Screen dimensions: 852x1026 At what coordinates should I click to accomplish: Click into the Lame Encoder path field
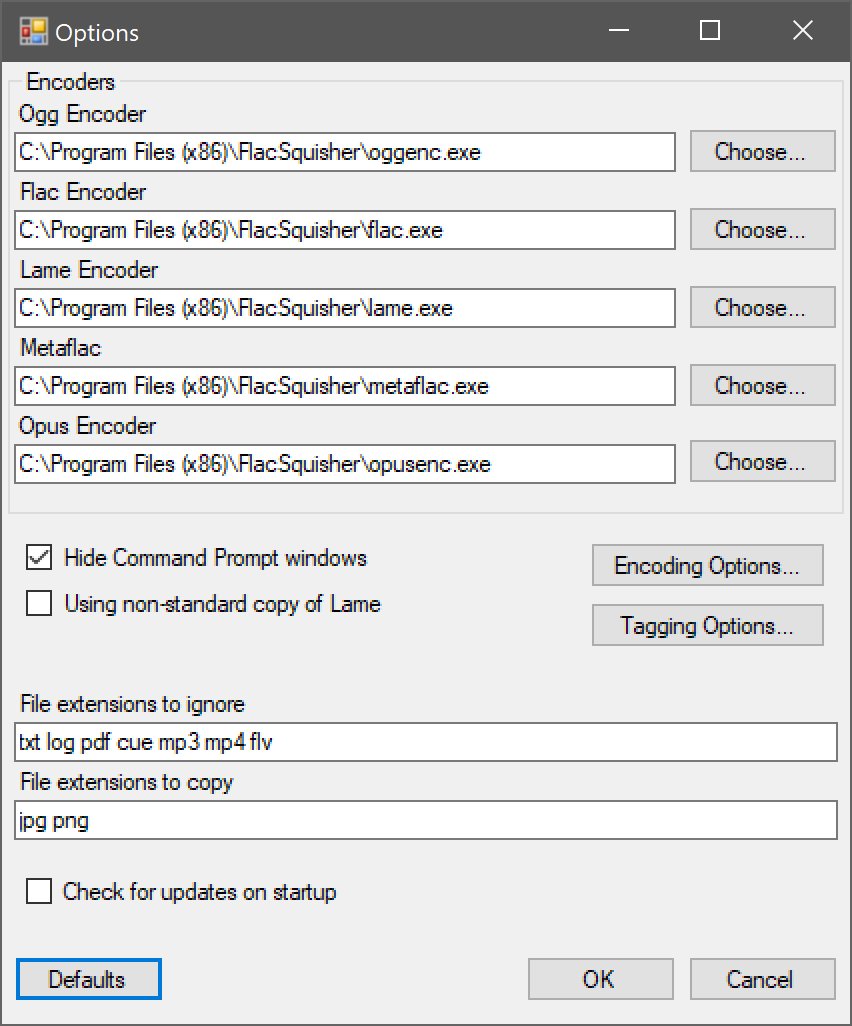[x=346, y=308]
